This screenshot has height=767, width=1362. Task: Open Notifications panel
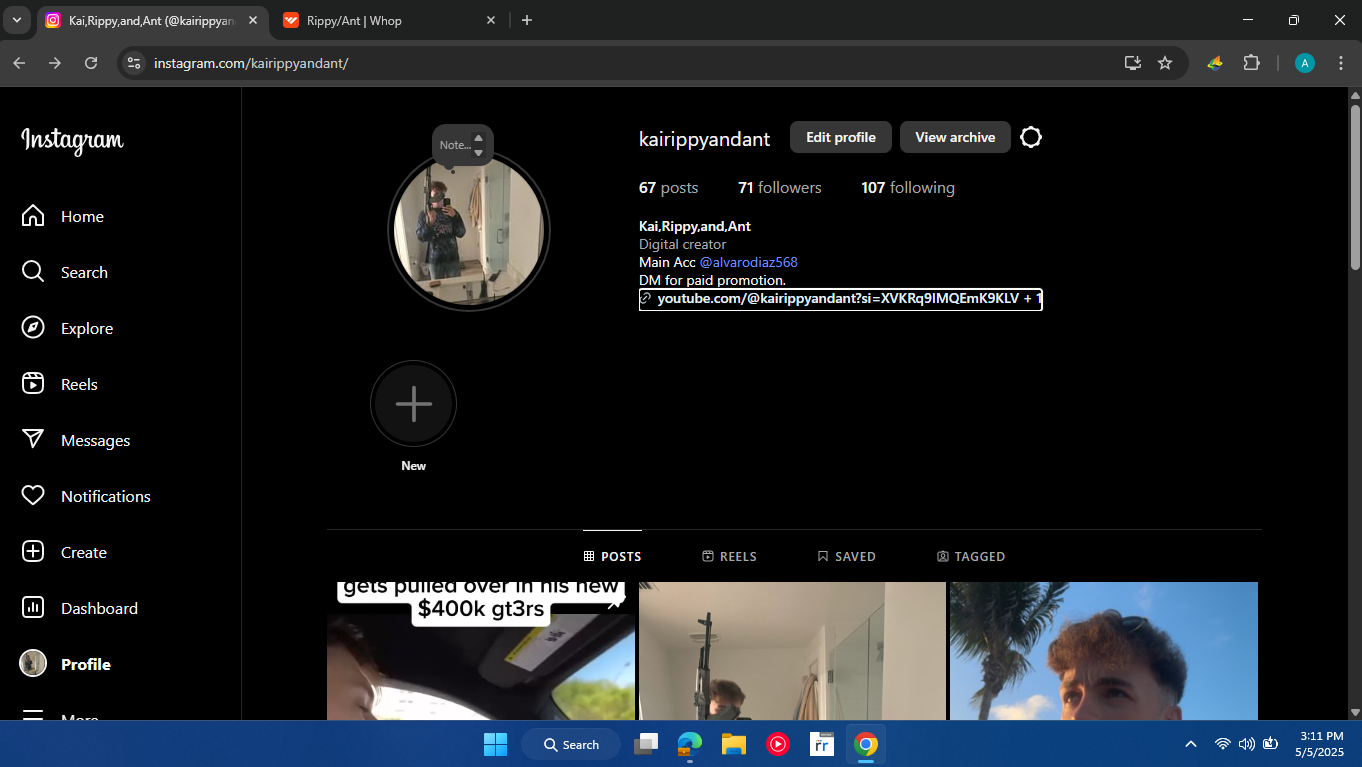(x=86, y=496)
